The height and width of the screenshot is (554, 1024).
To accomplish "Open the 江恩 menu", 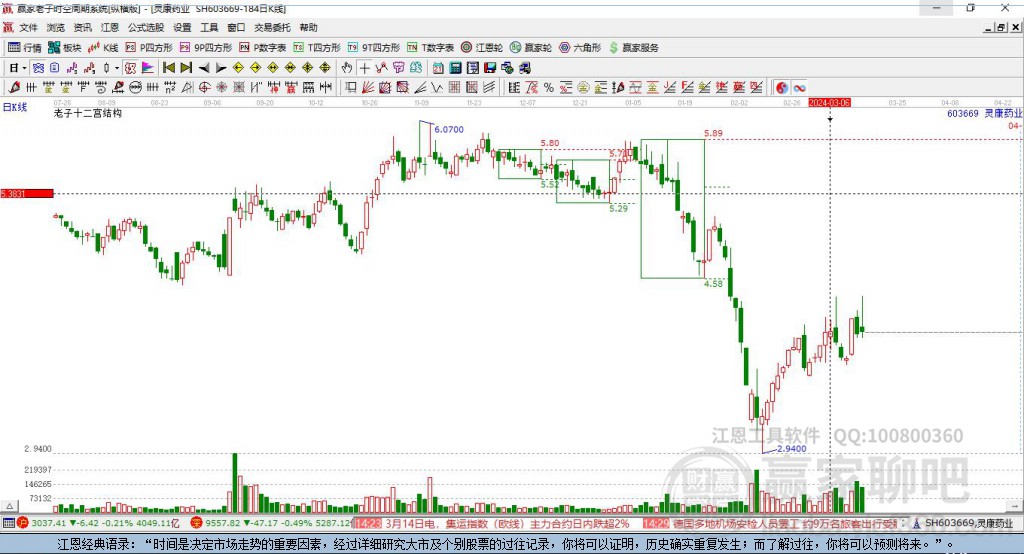I will click(x=110, y=27).
